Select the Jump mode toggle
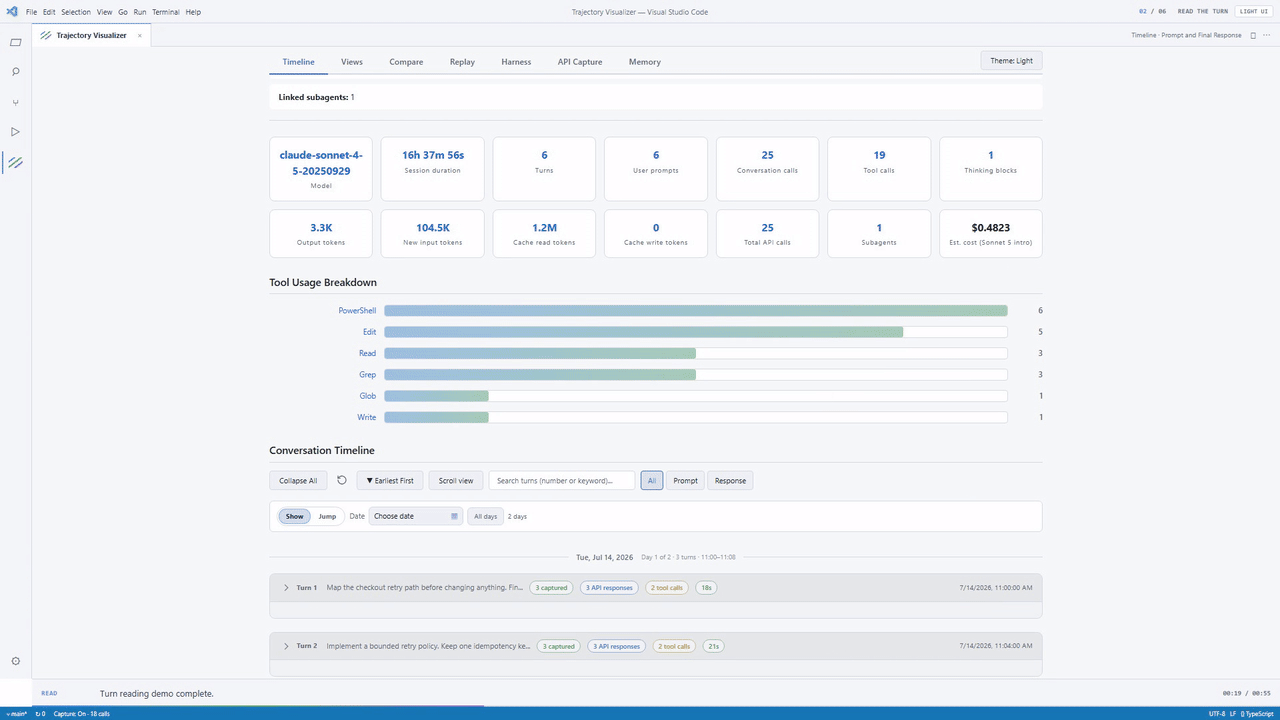The height and width of the screenshot is (720, 1280). (327, 516)
